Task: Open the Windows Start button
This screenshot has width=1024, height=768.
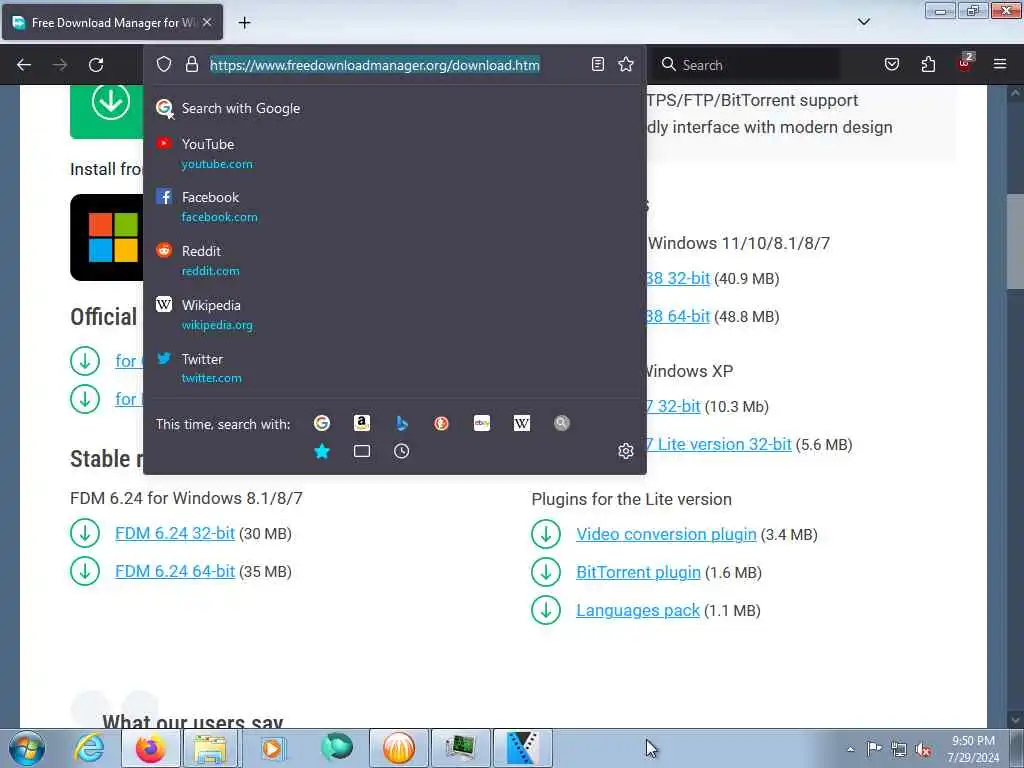Action: 27,748
